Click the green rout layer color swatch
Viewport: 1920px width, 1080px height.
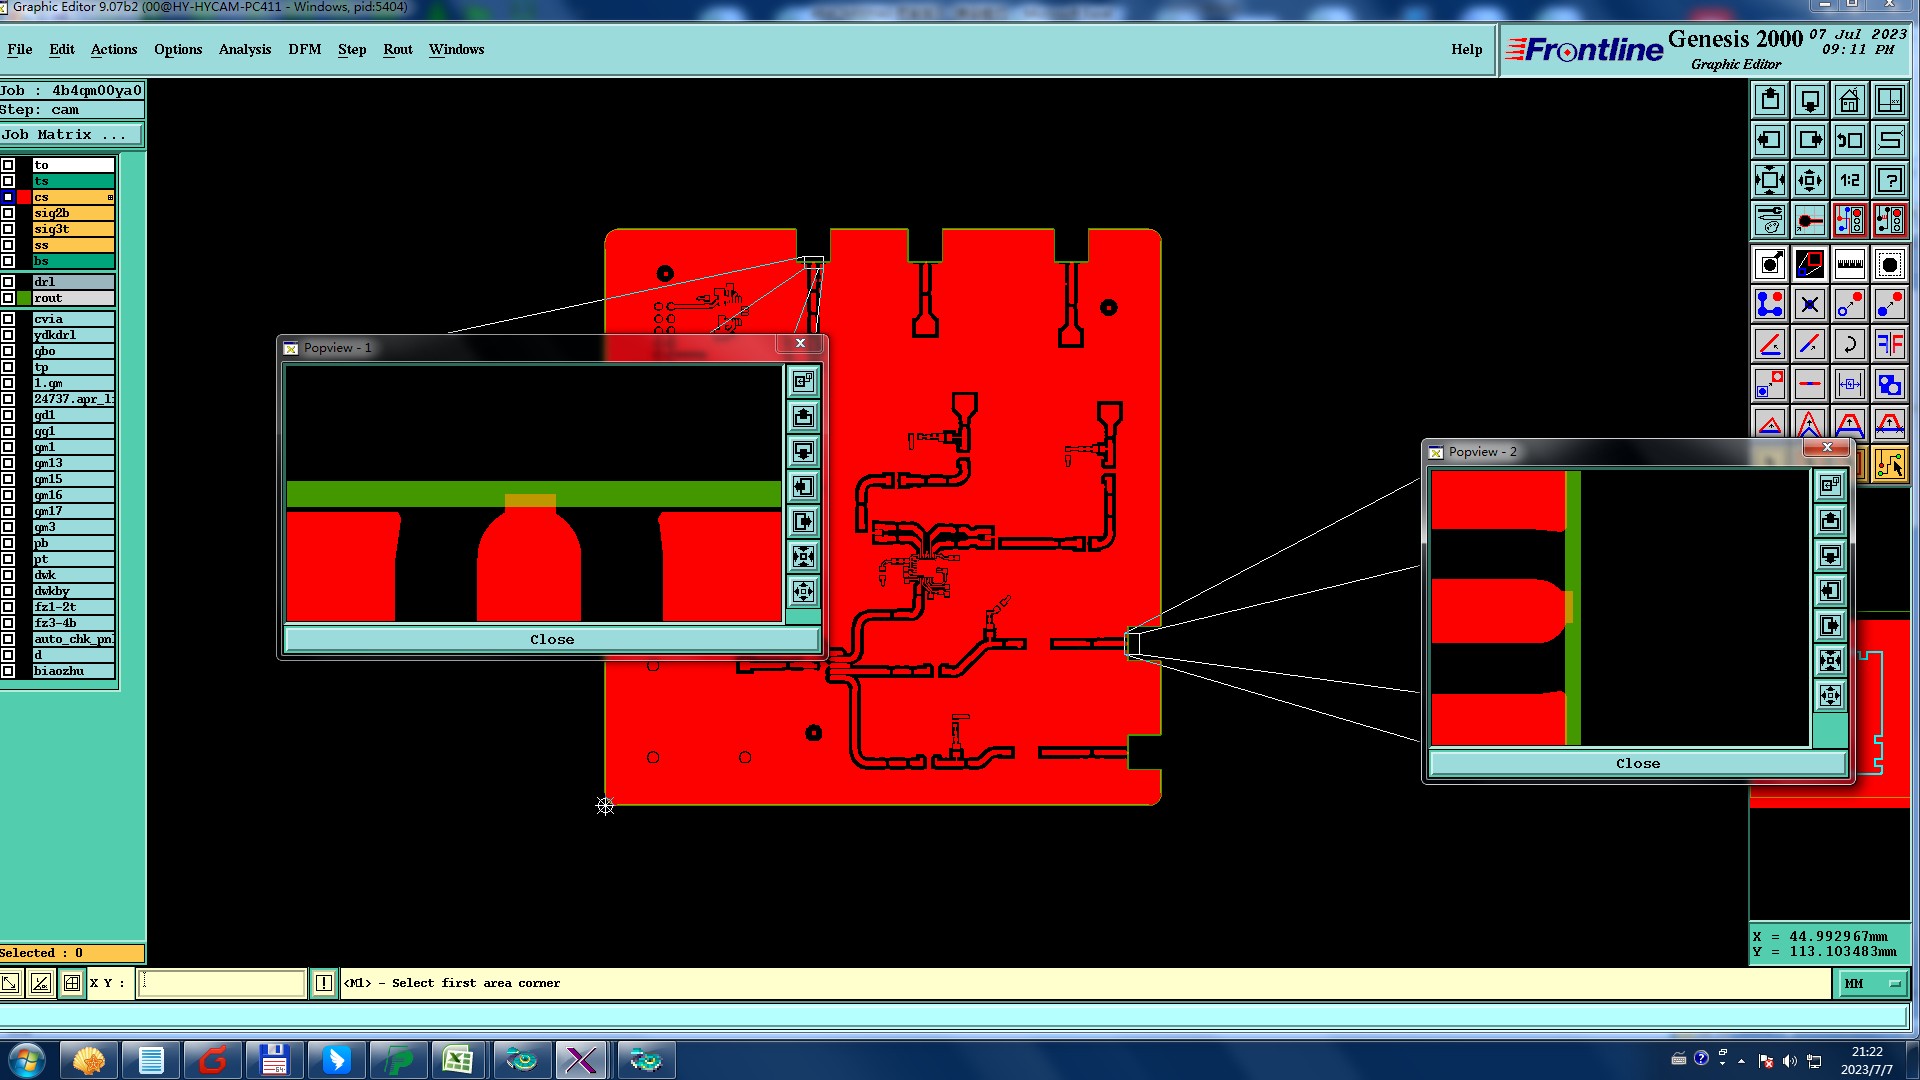point(24,298)
